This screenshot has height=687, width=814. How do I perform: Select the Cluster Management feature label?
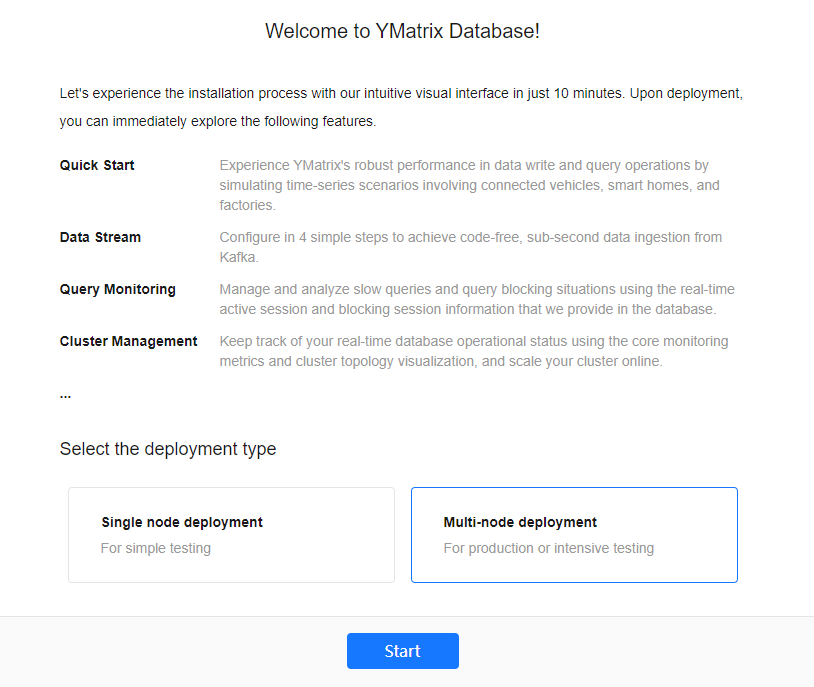[128, 341]
